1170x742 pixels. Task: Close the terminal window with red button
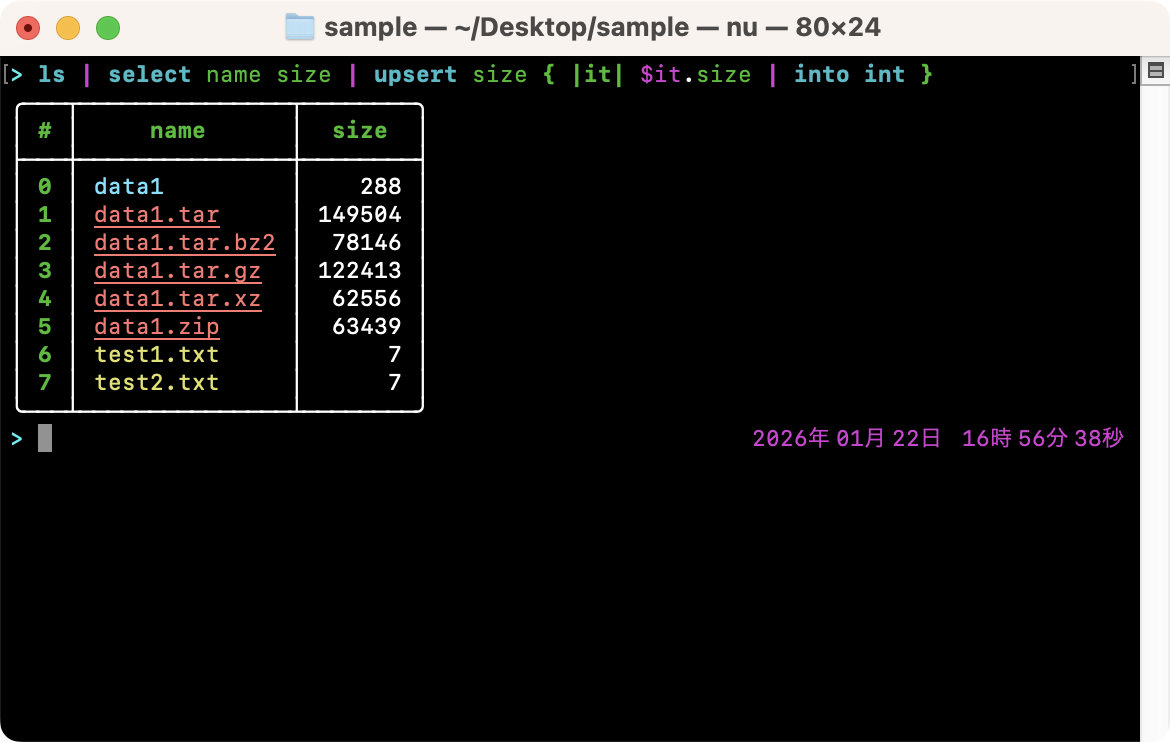(29, 28)
